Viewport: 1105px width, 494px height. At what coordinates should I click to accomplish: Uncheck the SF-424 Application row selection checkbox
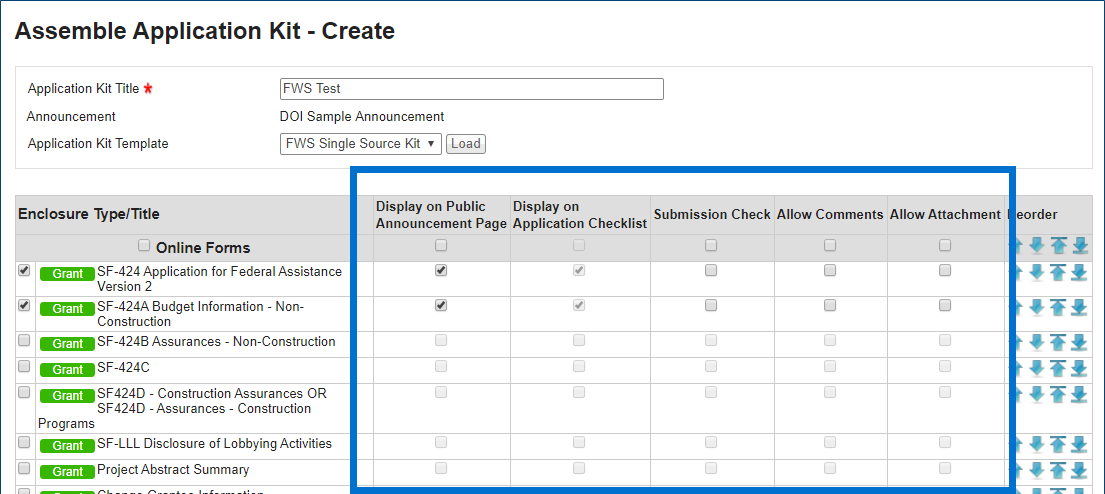[x=24, y=271]
